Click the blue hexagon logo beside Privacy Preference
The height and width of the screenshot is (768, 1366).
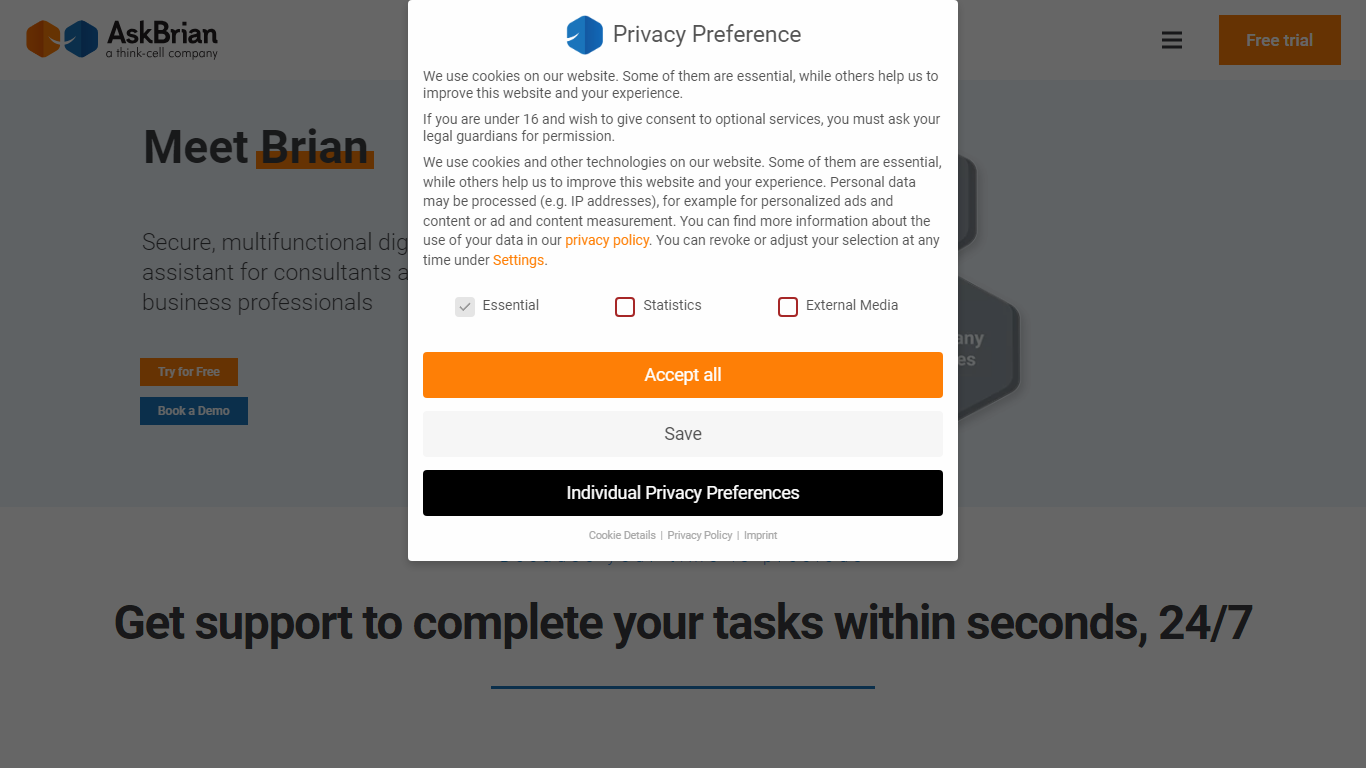584,35
